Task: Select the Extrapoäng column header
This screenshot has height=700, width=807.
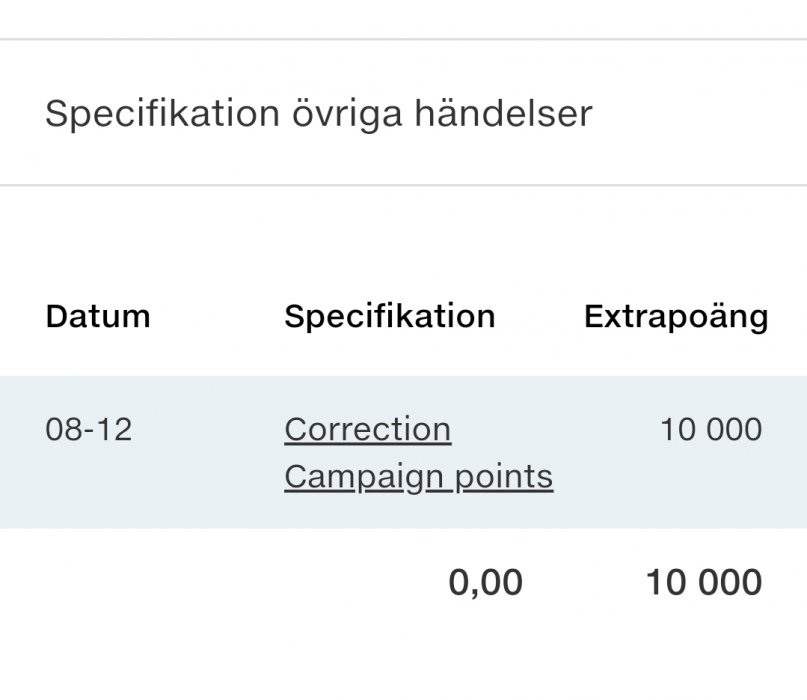Action: point(676,317)
